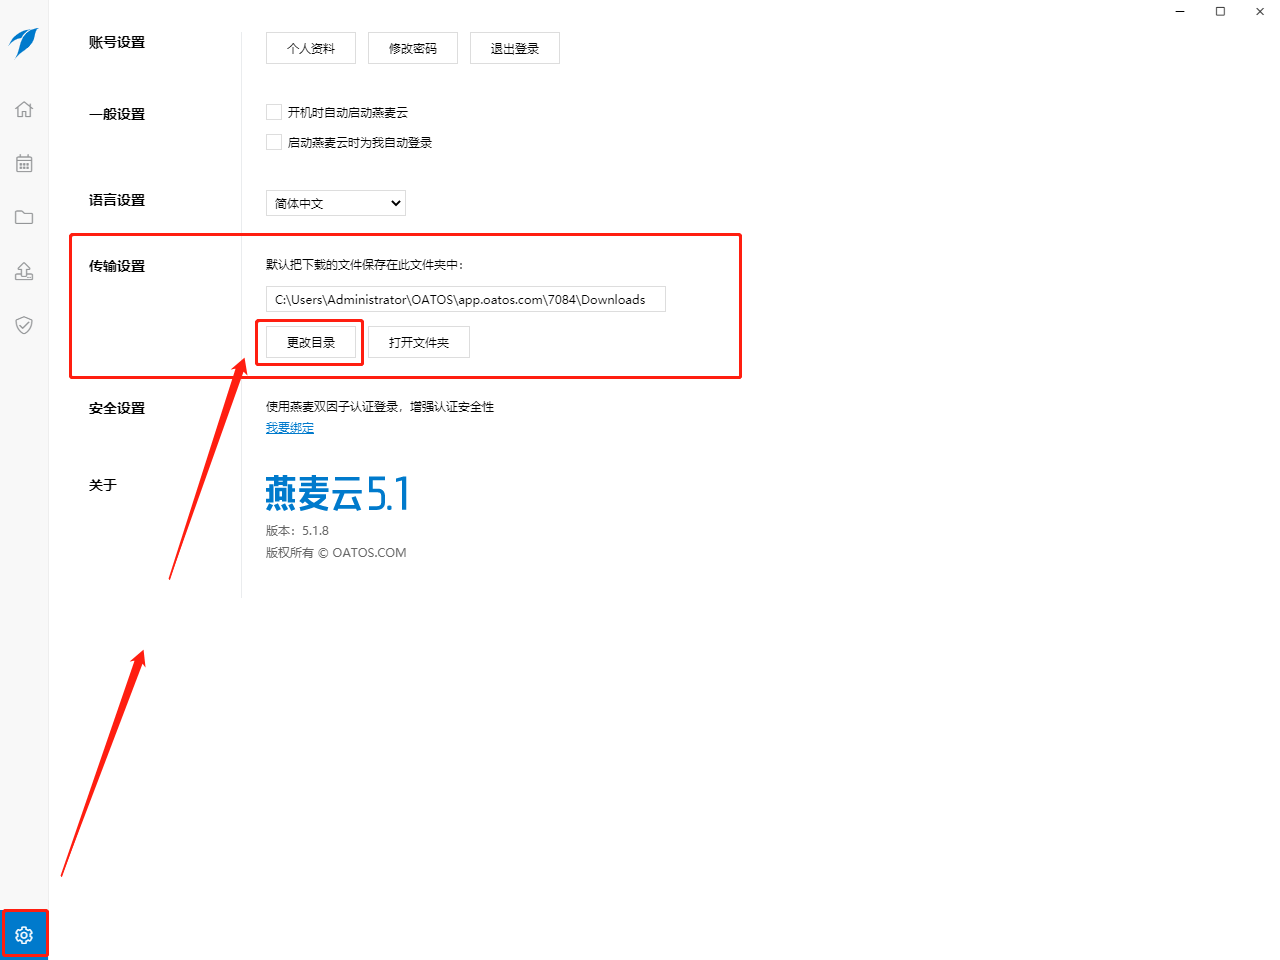Click the 更改目录 button
Screen dimensions: 1280x960
click(x=309, y=342)
